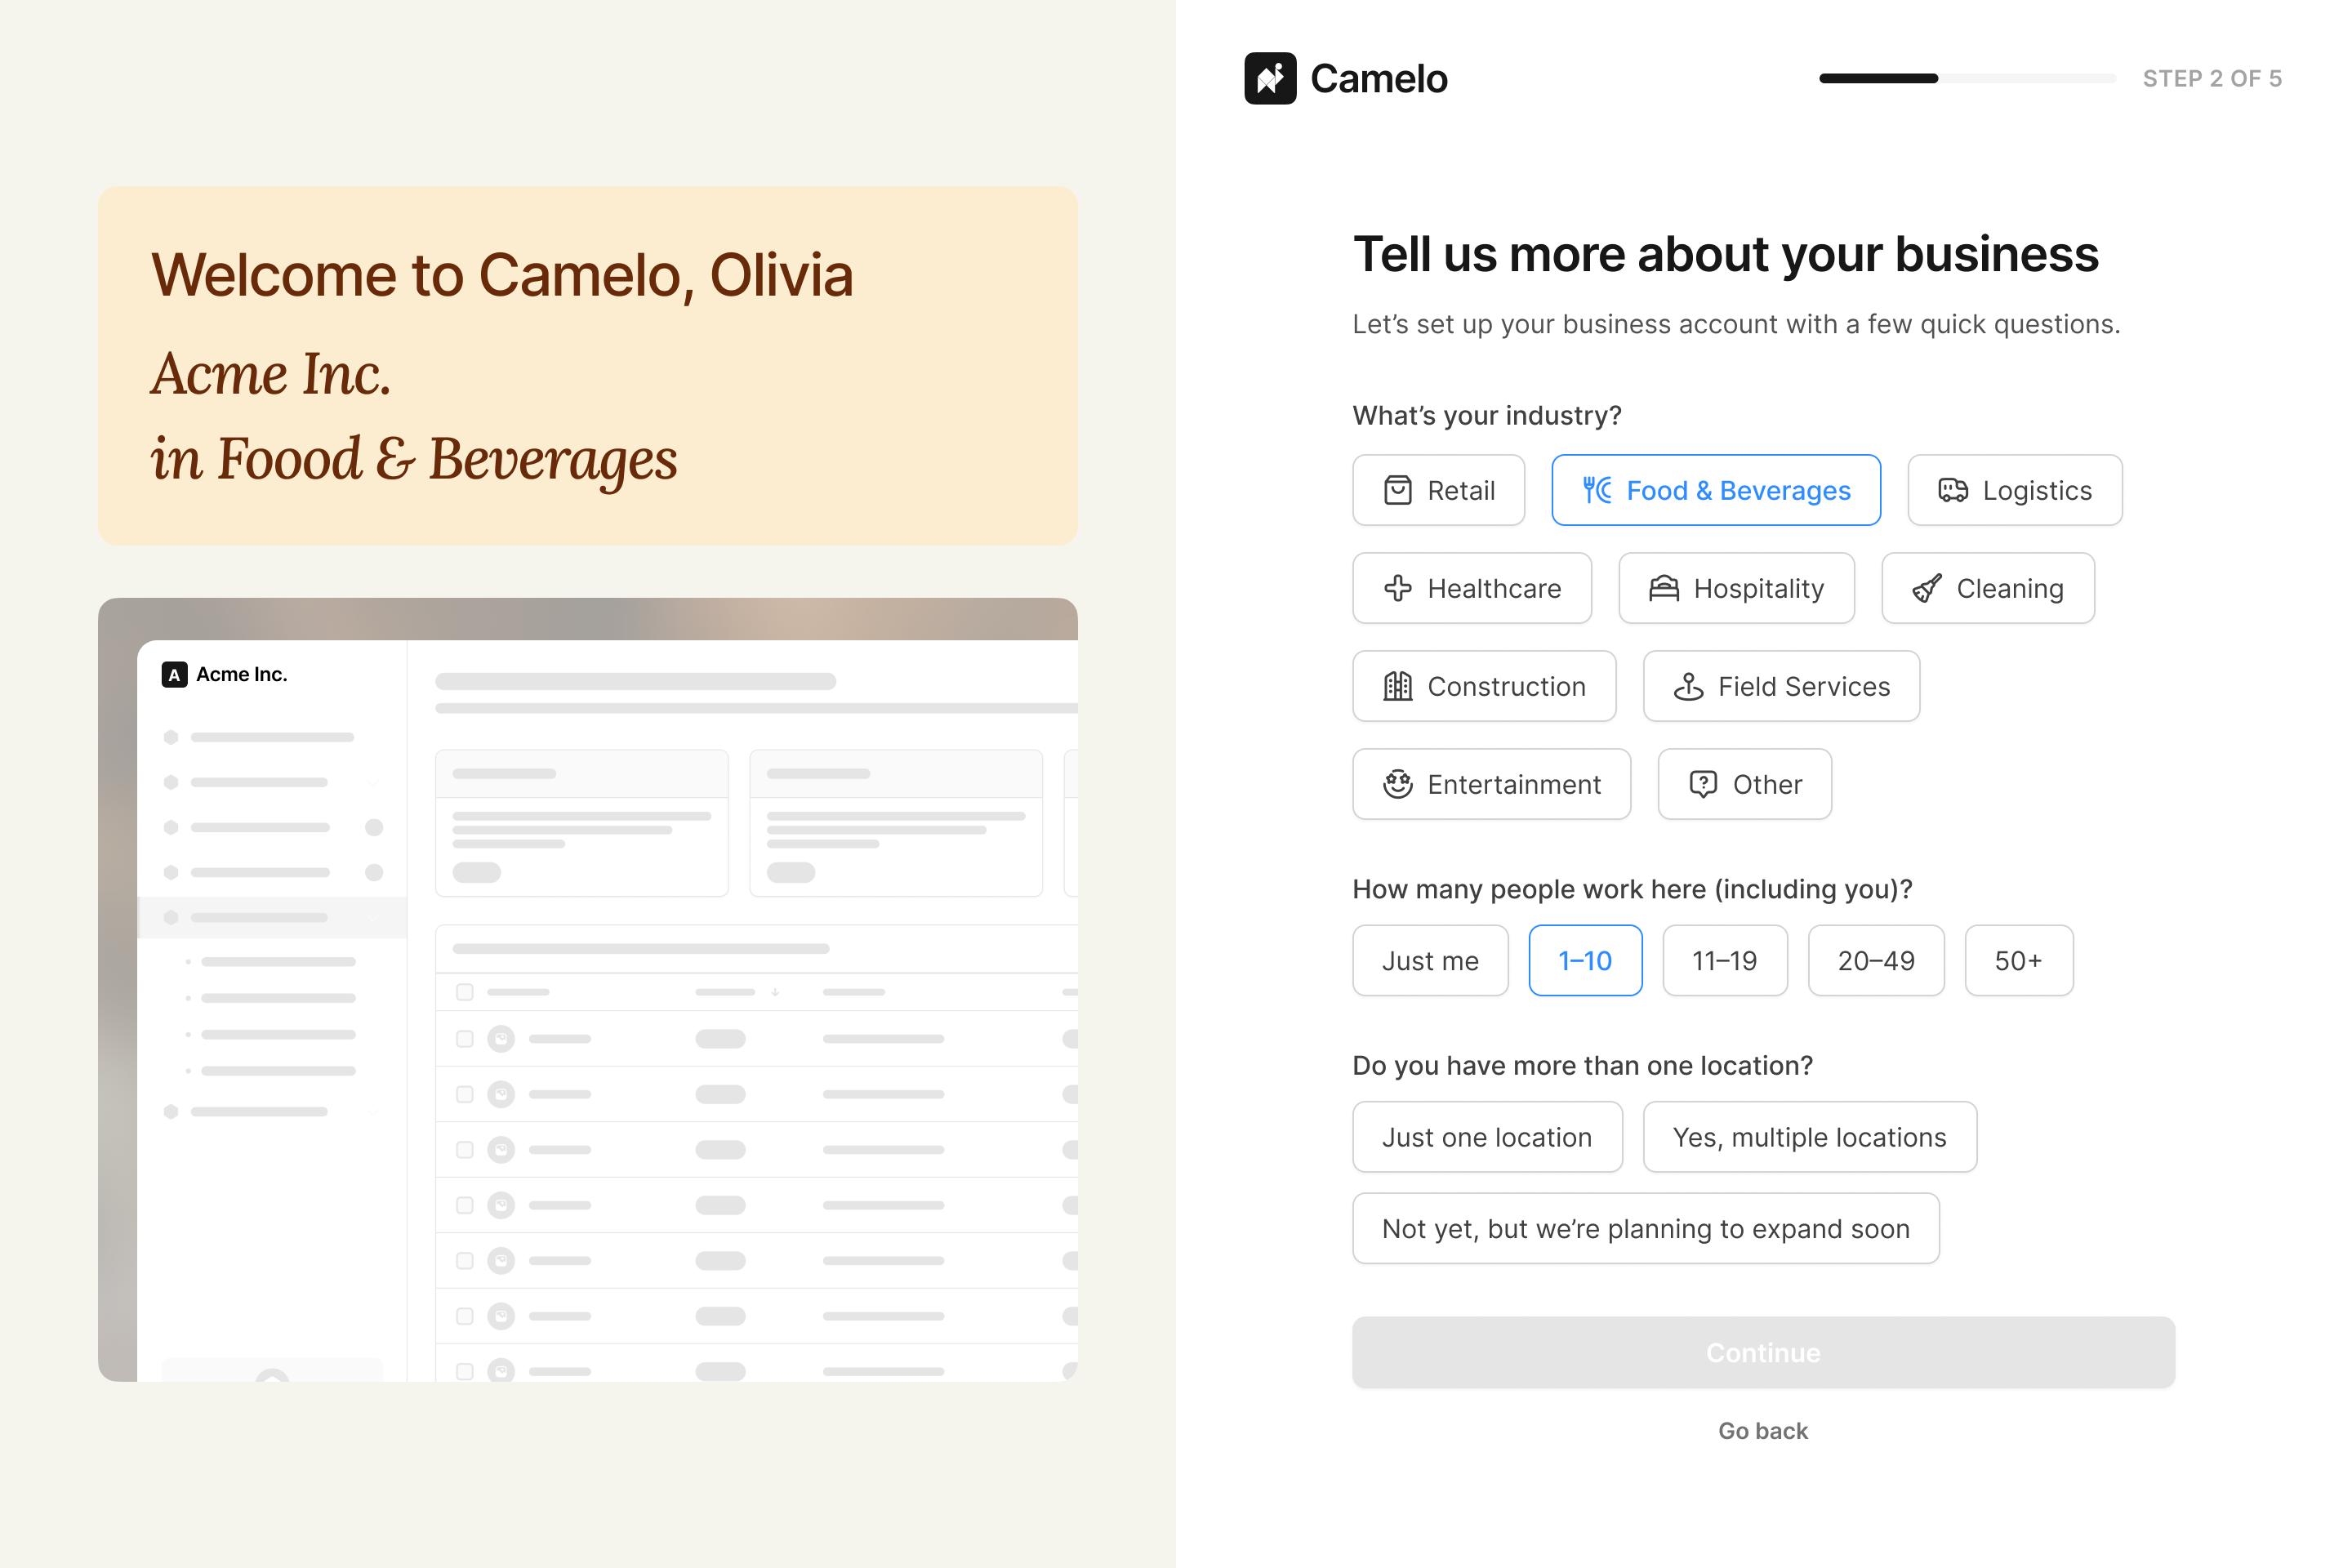Screen dimensions: 2352x1568
Task: Click 'Do you have more than one location?' label
Action: 1582,1065
